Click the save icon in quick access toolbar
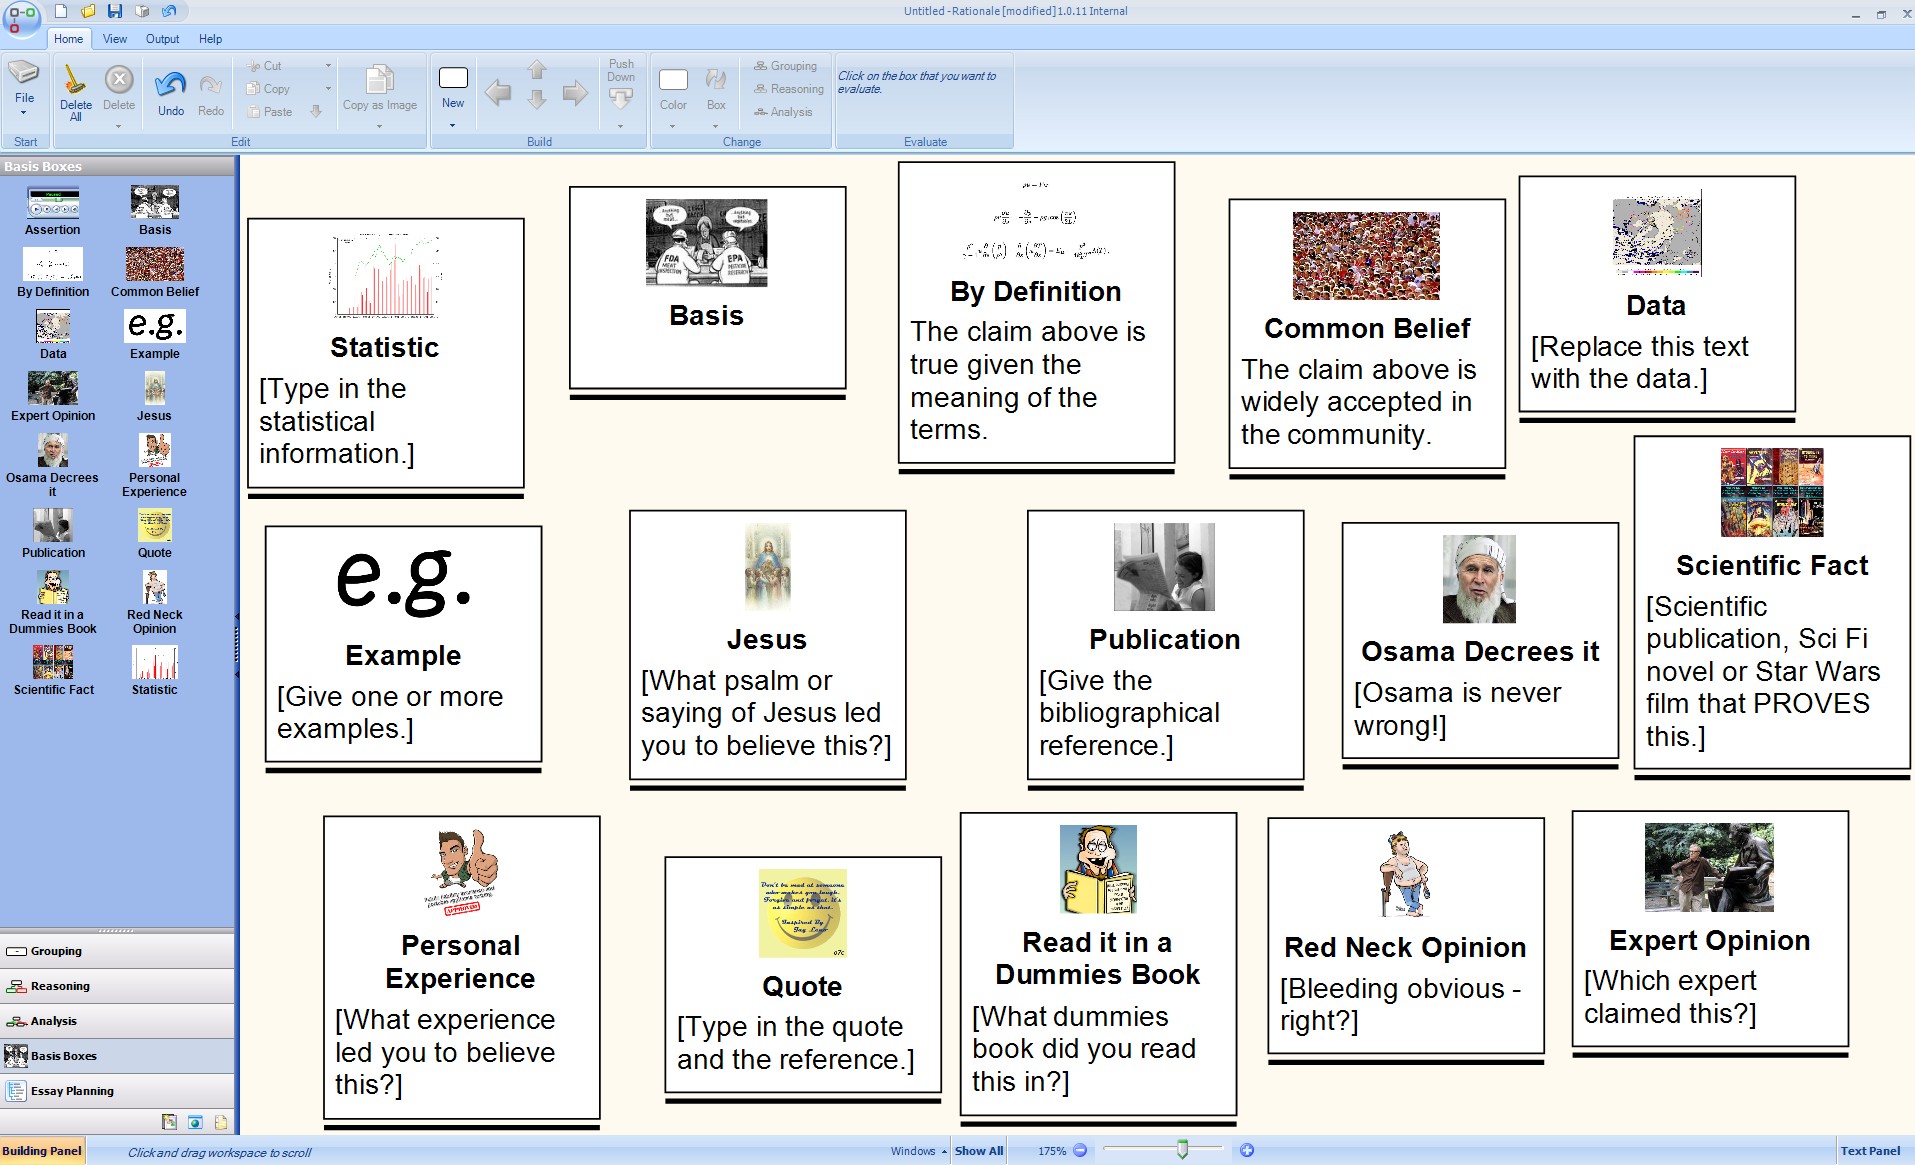 point(114,11)
